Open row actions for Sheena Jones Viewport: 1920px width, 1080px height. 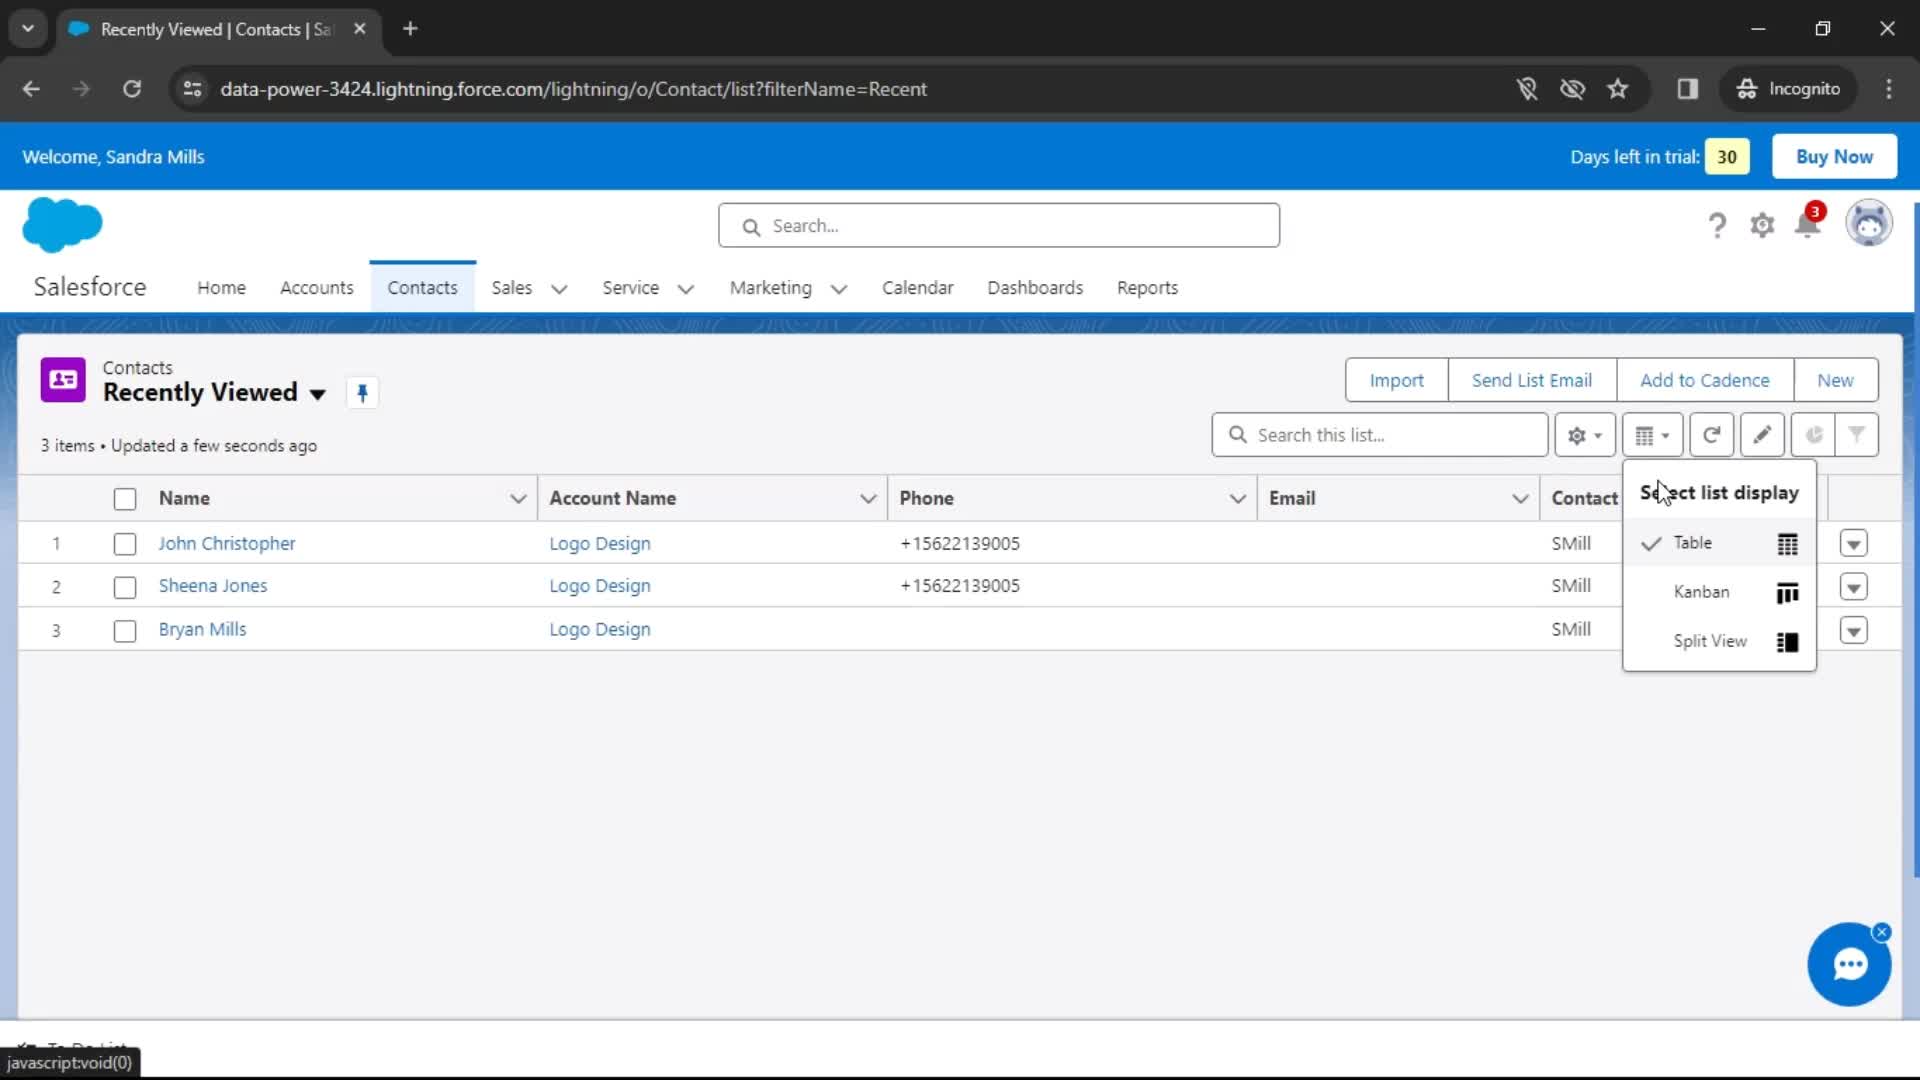coord(1853,586)
